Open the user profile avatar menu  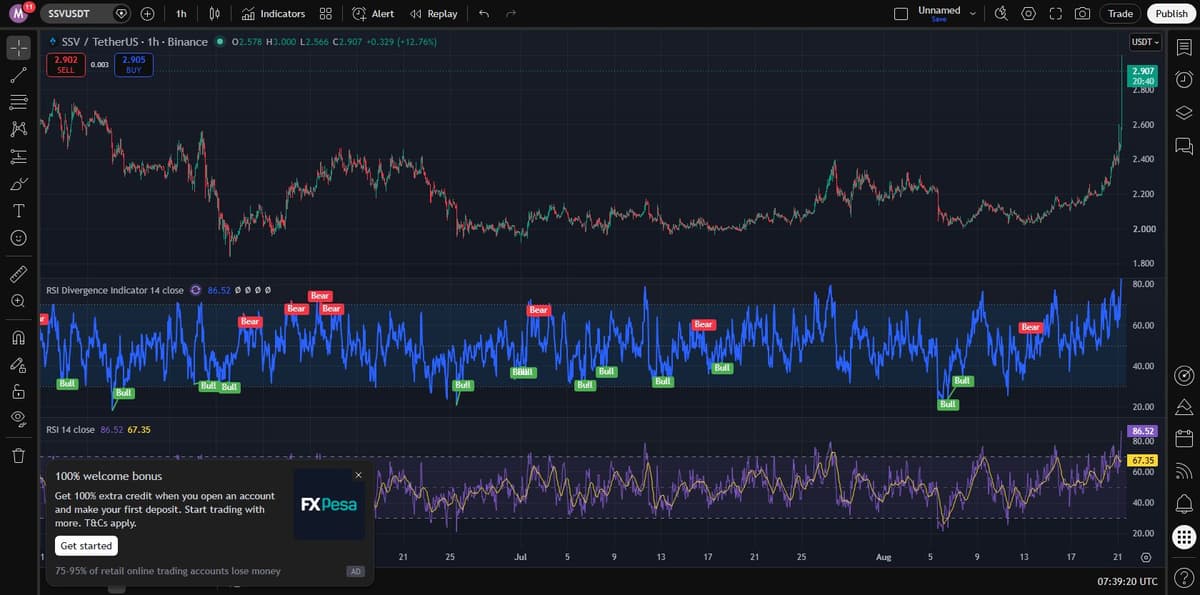pyautogui.click(x=18, y=13)
